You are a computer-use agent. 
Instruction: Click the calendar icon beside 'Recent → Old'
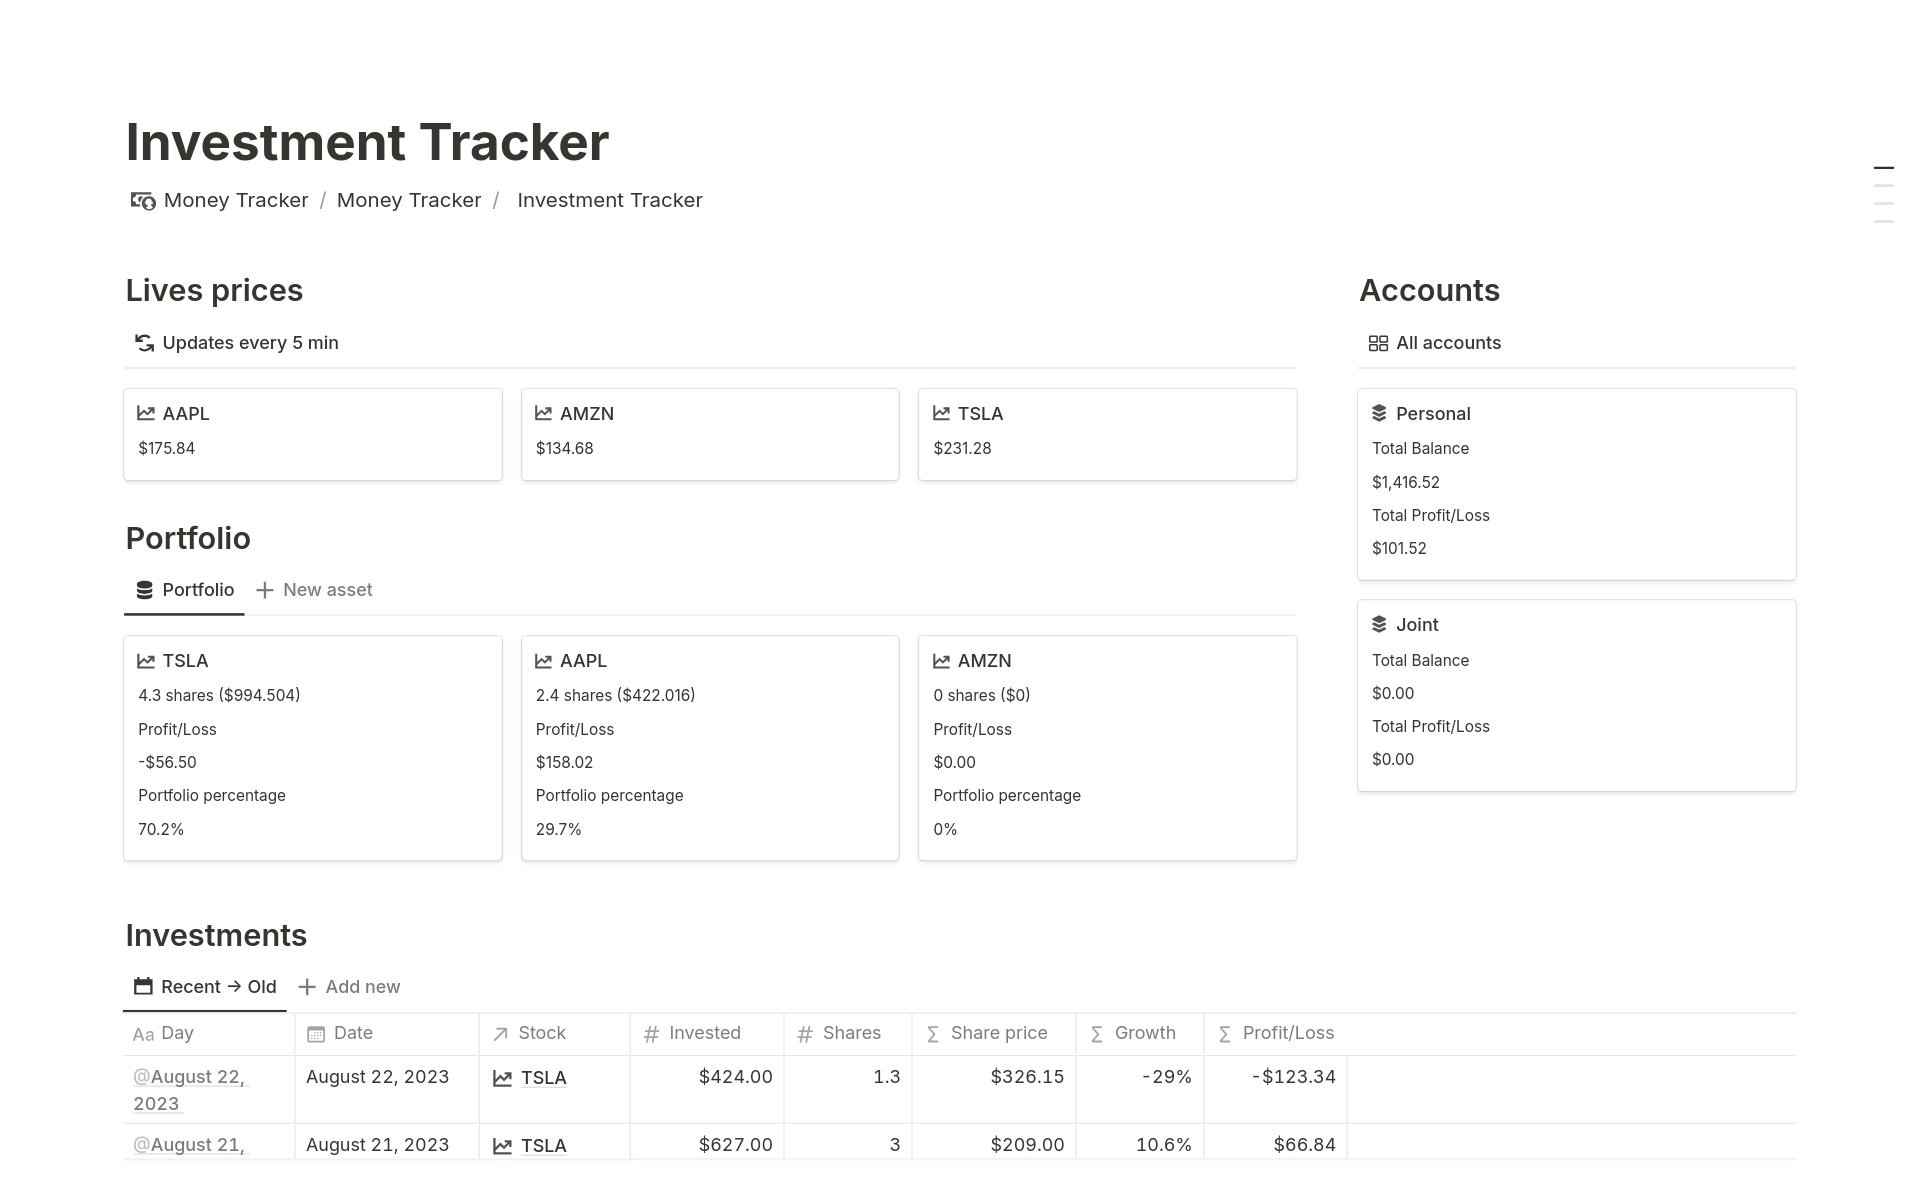tap(142, 986)
